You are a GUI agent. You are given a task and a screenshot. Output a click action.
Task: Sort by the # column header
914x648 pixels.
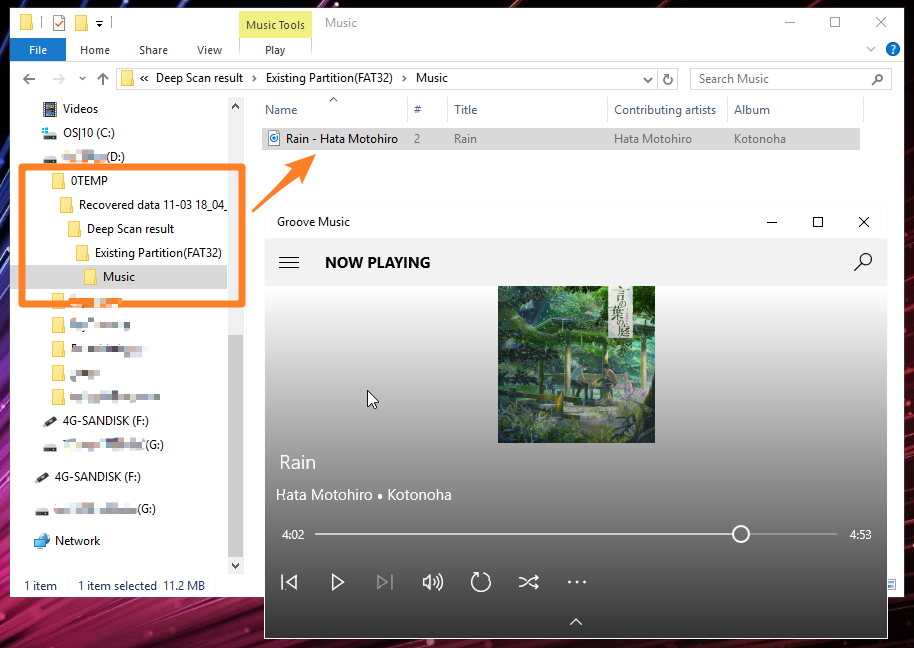click(417, 110)
